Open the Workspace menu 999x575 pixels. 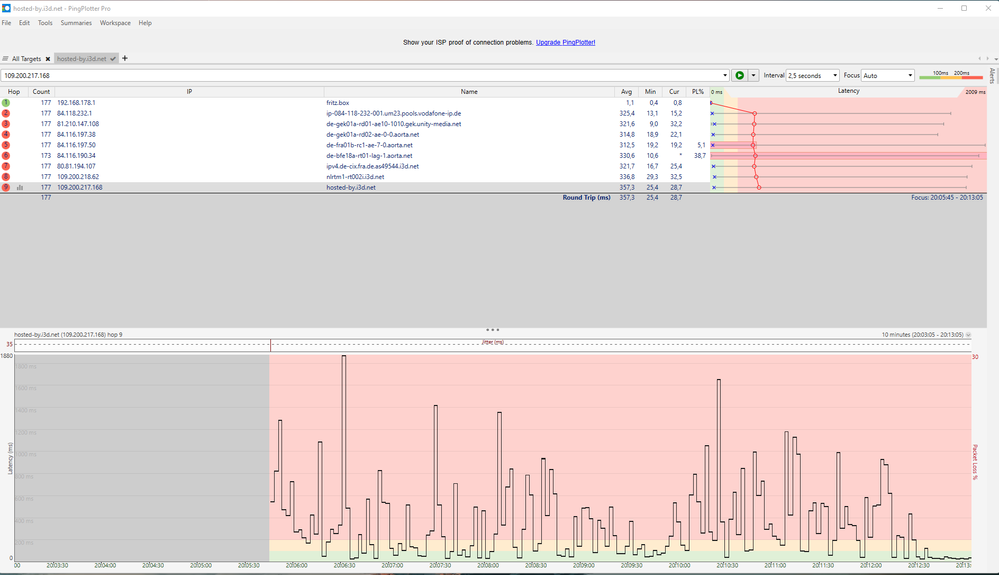[x=115, y=23]
